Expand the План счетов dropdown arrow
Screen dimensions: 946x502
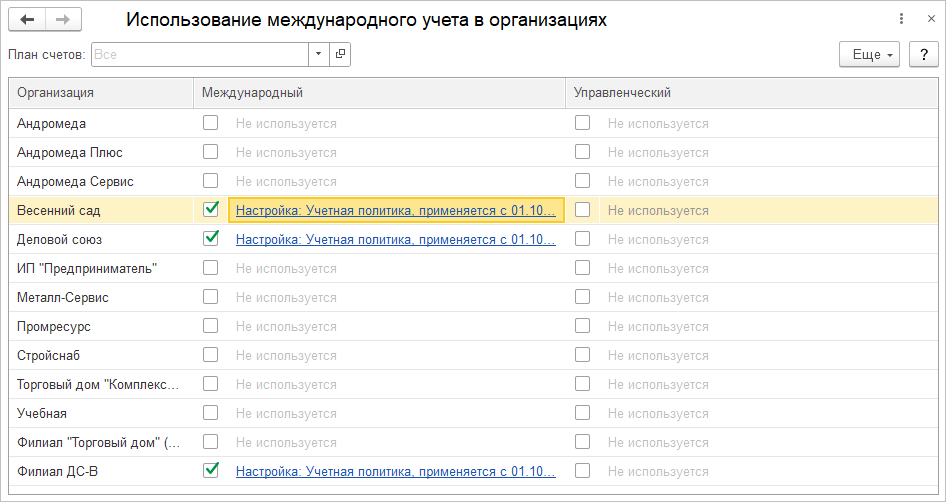[319, 55]
